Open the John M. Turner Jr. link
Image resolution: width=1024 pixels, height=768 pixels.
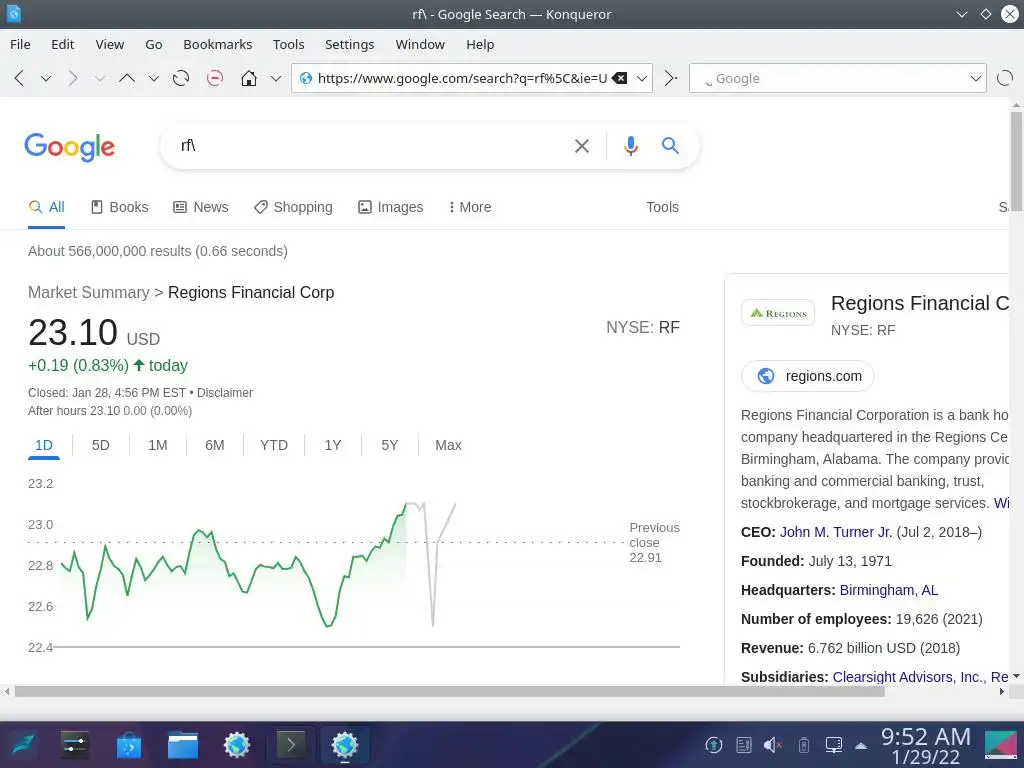tap(836, 532)
